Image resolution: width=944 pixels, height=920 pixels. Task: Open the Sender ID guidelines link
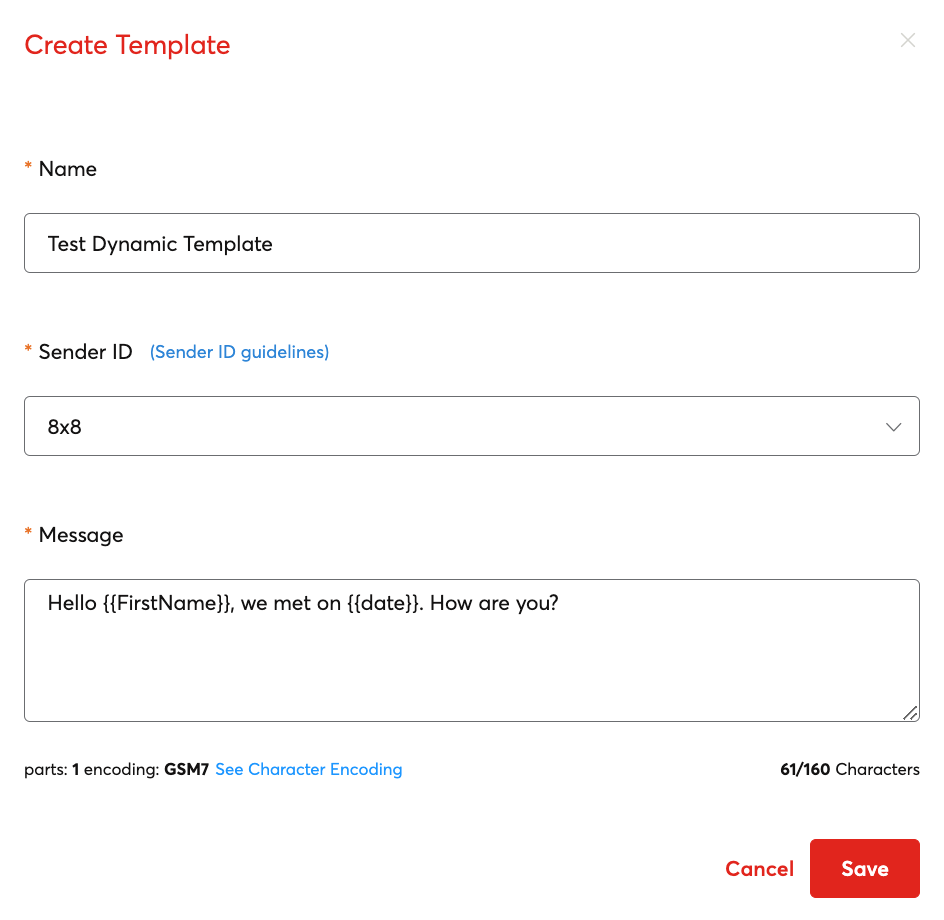coord(239,352)
